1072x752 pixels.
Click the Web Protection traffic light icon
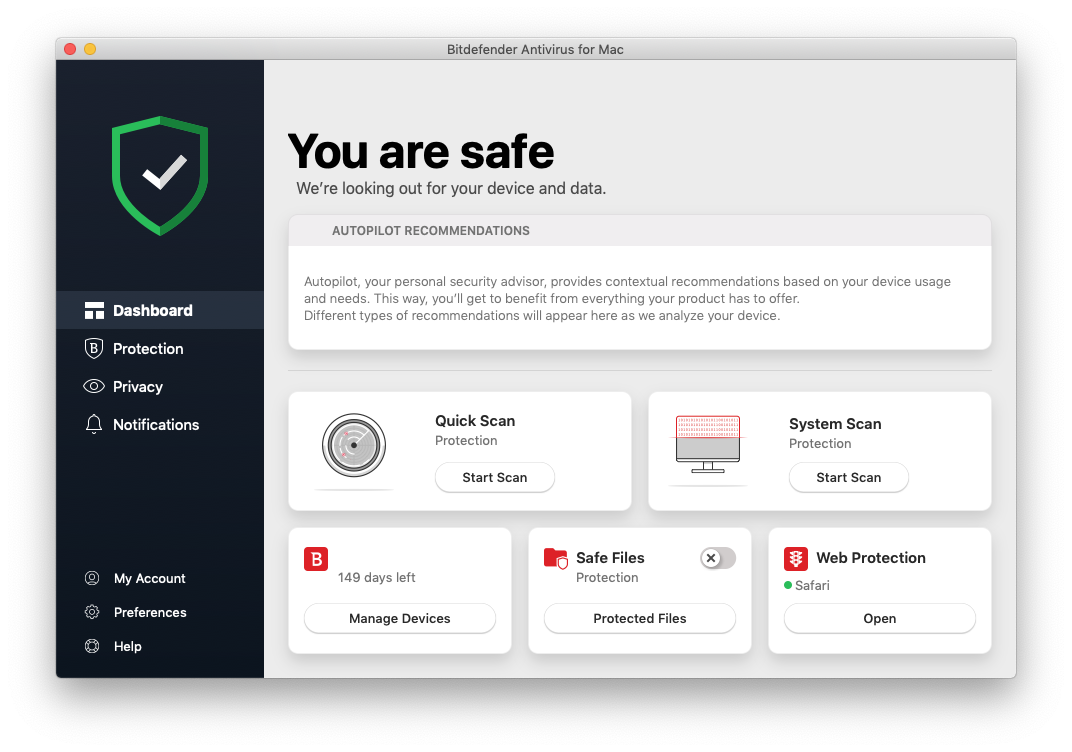tap(796, 558)
